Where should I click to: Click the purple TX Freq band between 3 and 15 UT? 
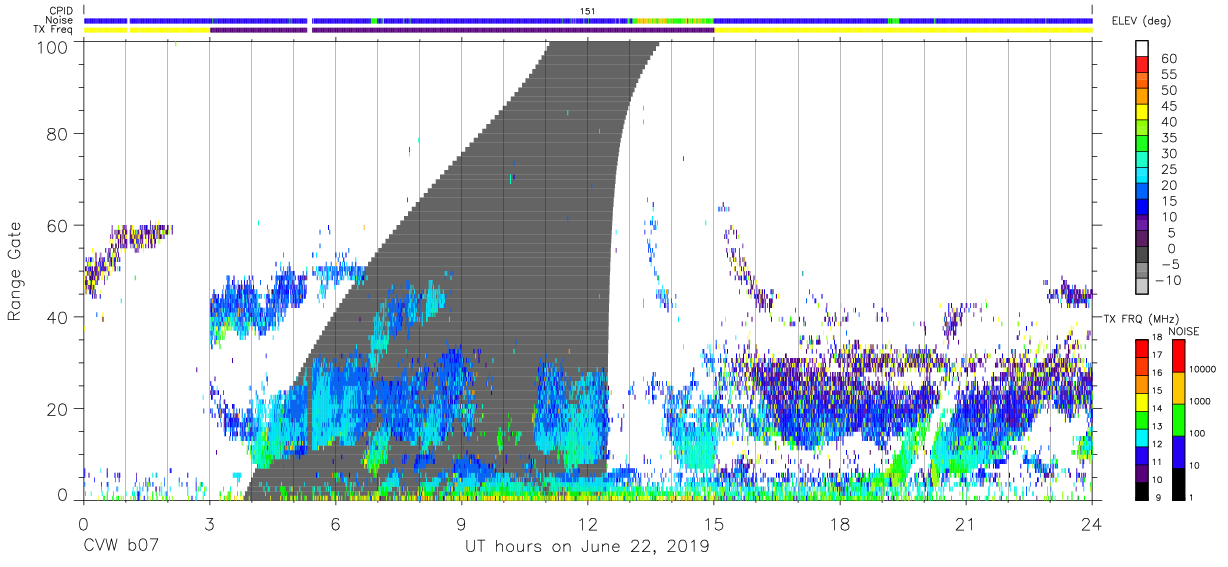click(461, 30)
